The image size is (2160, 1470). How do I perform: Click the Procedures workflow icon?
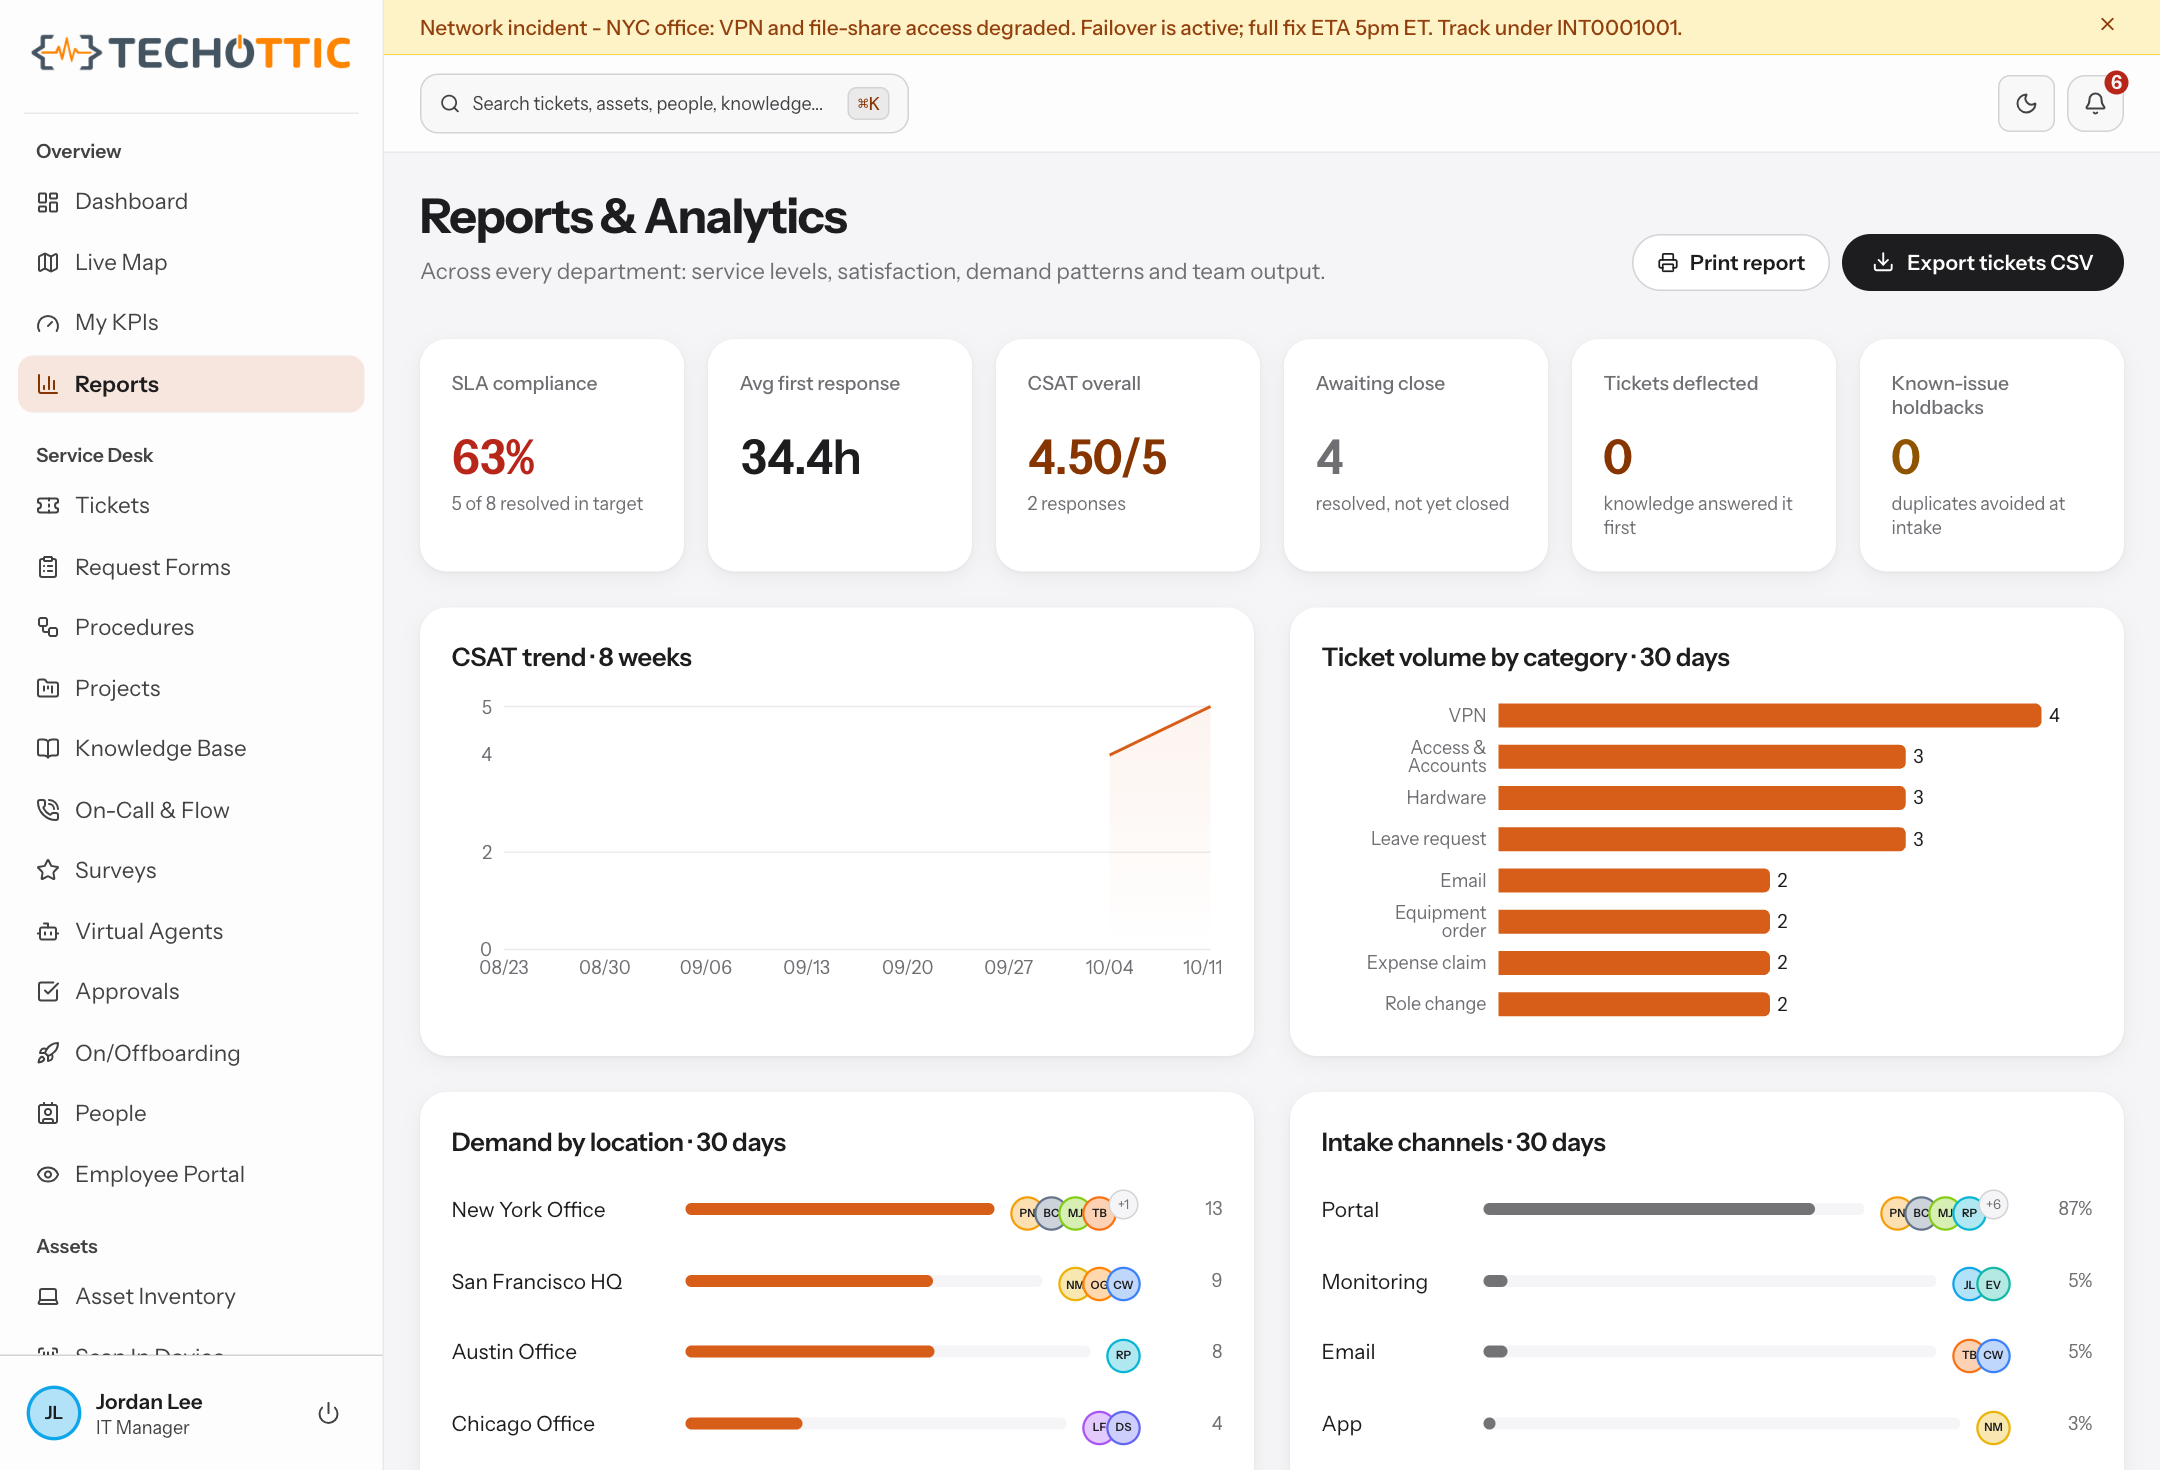point(48,627)
